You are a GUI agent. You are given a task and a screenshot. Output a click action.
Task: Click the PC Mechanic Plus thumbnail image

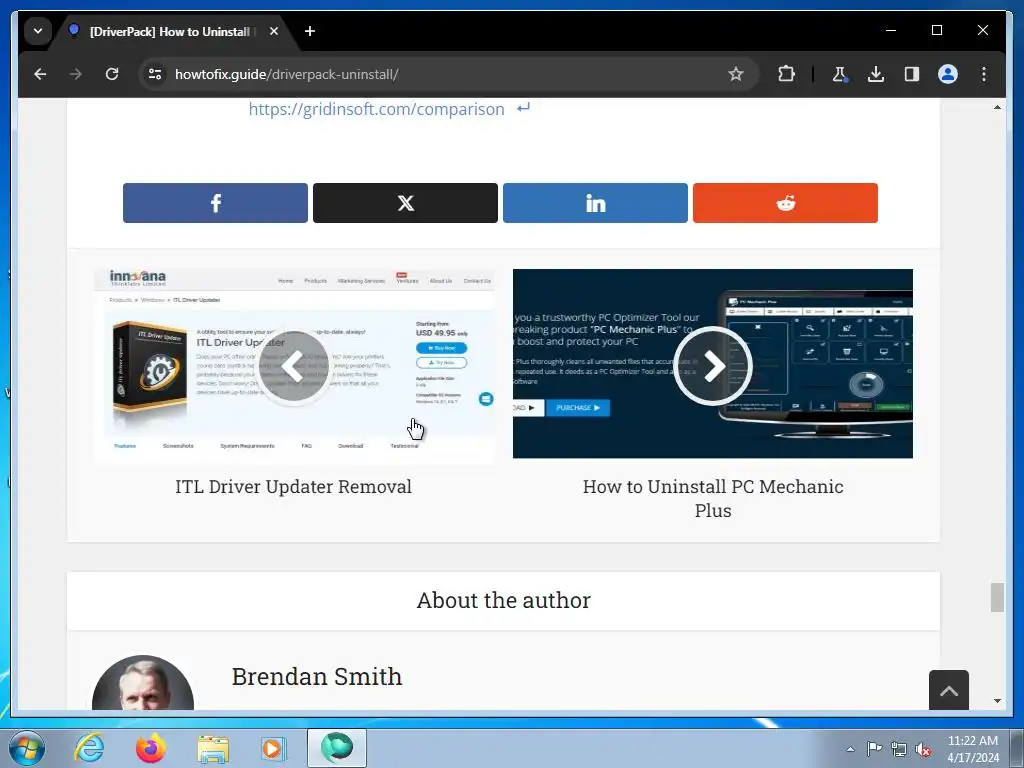712,364
